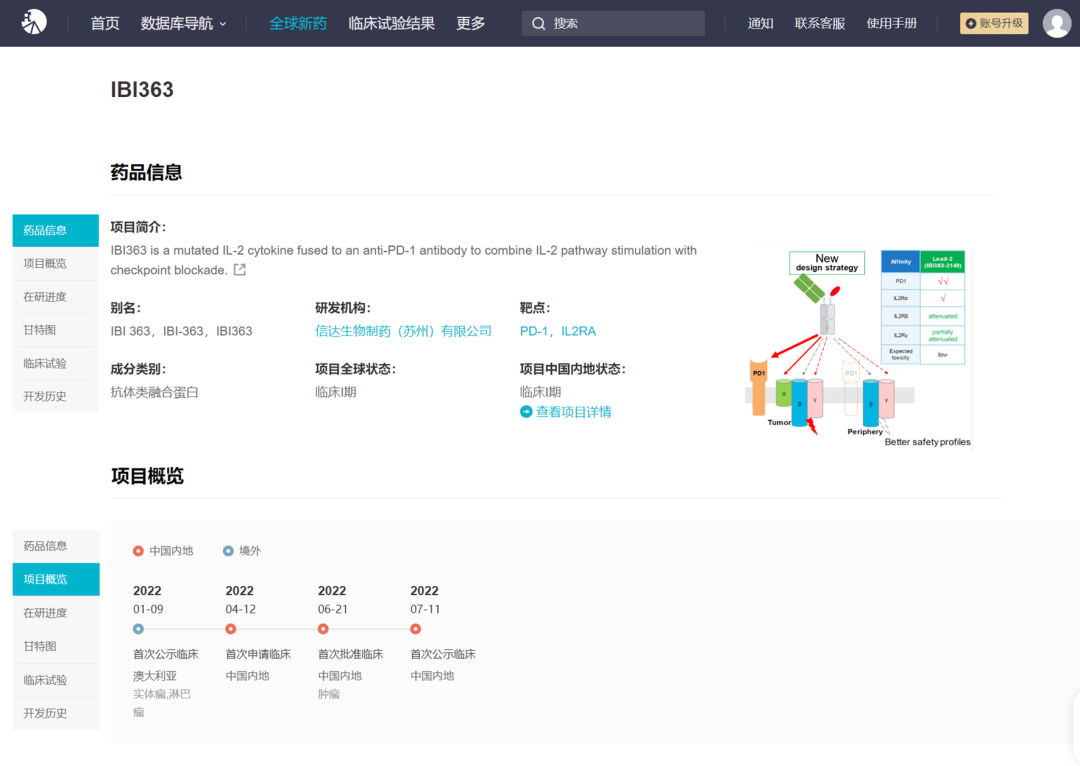Click arrow icon beside 查看项目详情
Image resolution: width=1080 pixels, height=766 pixels.
coord(526,412)
